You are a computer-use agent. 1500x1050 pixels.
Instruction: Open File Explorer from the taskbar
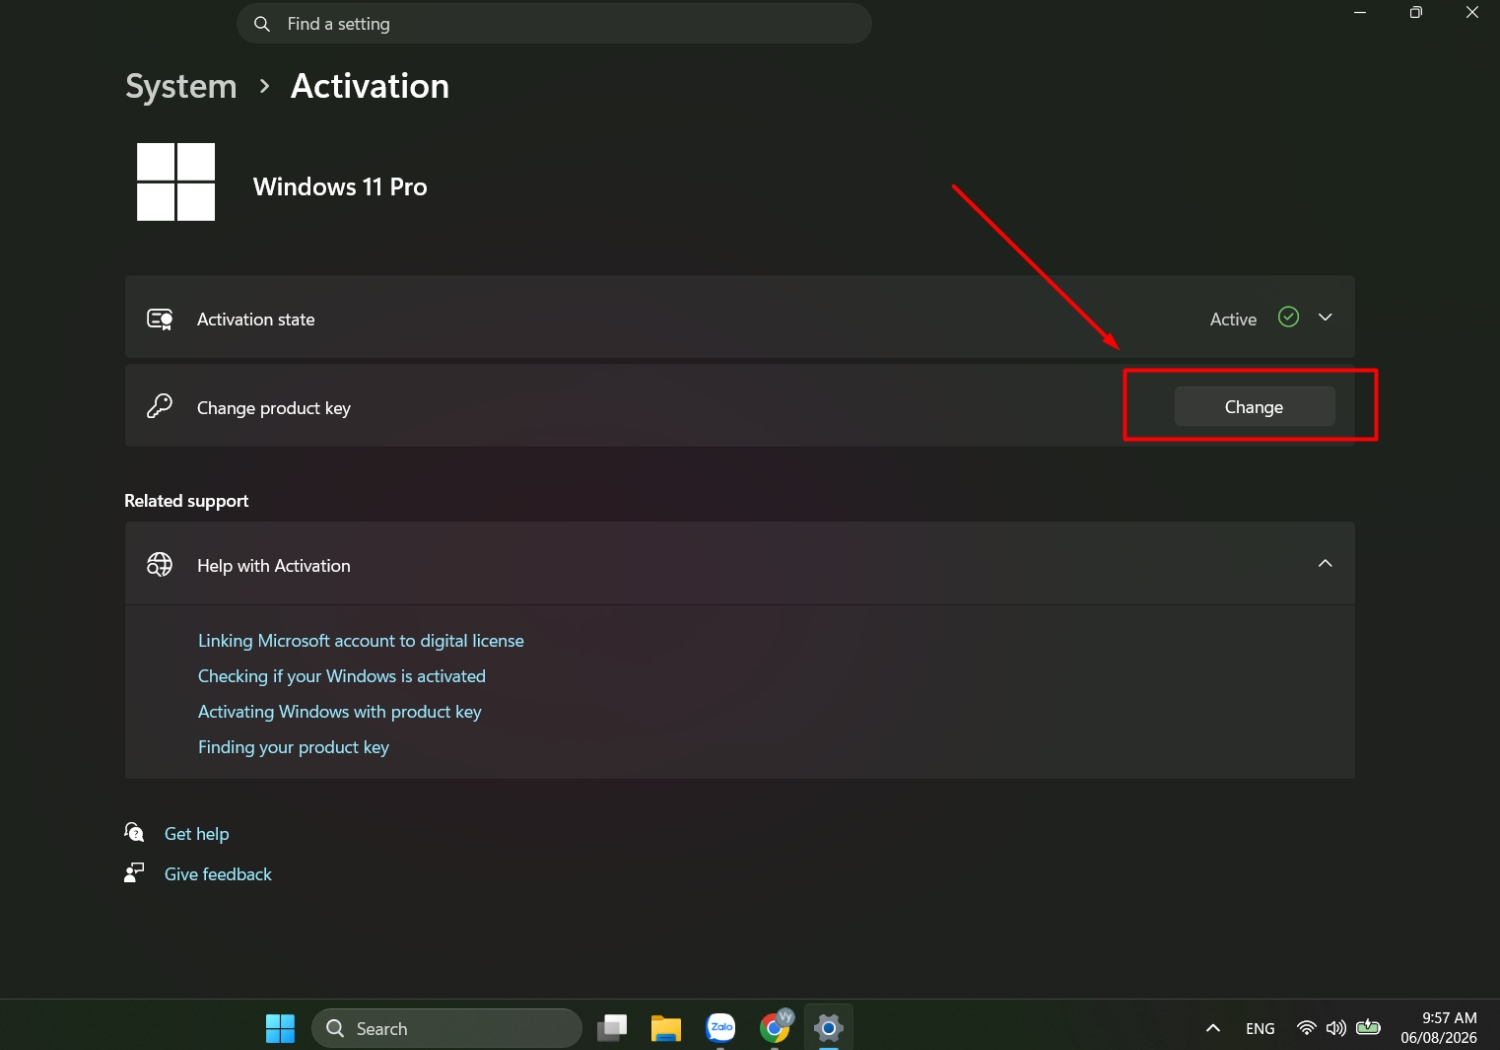tap(666, 1028)
